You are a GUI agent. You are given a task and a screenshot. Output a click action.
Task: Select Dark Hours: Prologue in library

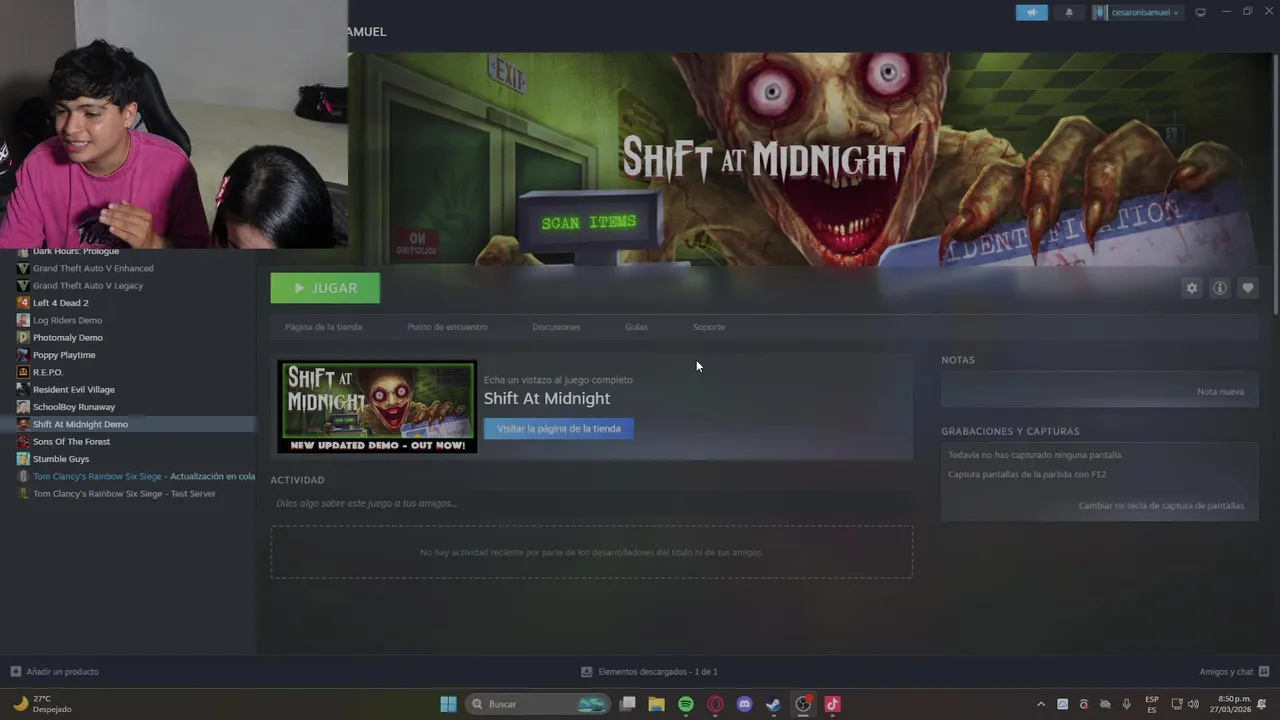(x=76, y=251)
